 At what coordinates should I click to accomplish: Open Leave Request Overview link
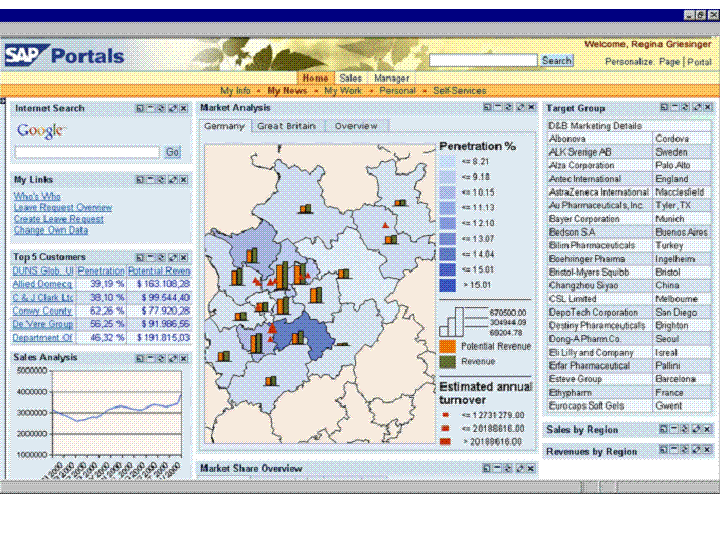(62, 208)
